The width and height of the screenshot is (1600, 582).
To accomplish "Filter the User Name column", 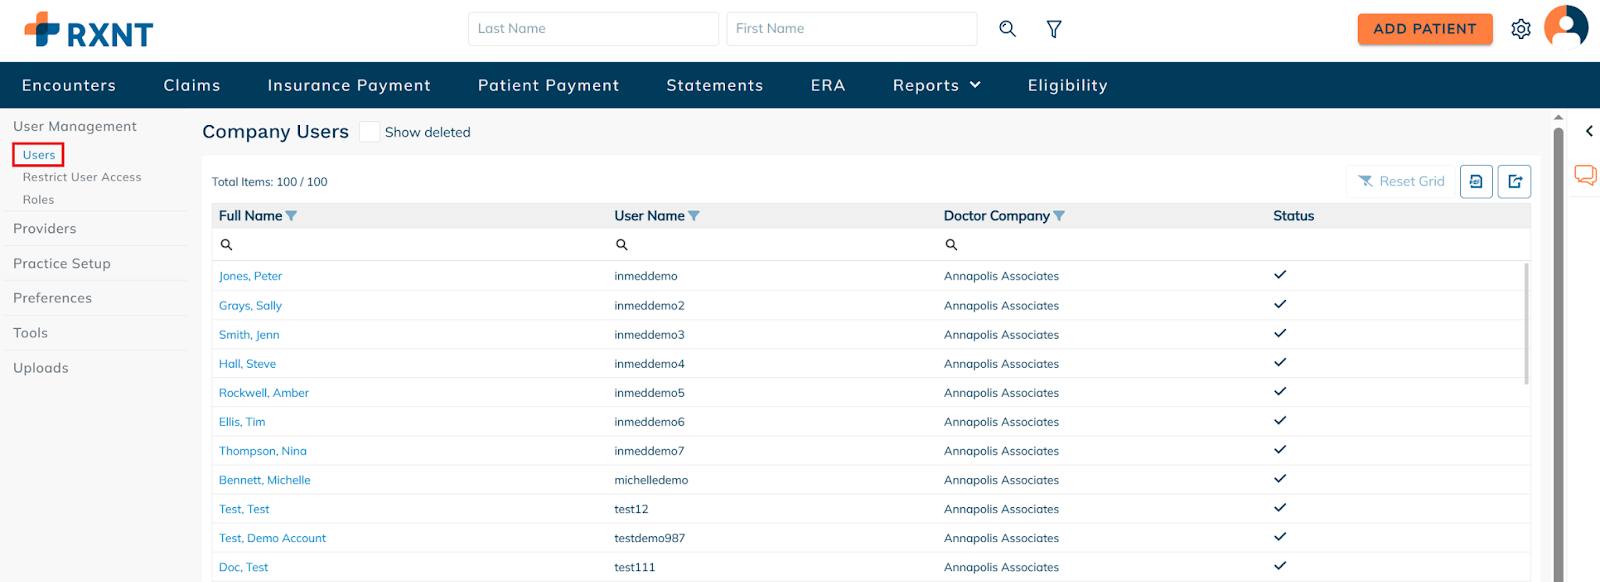I will coord(694,216).
